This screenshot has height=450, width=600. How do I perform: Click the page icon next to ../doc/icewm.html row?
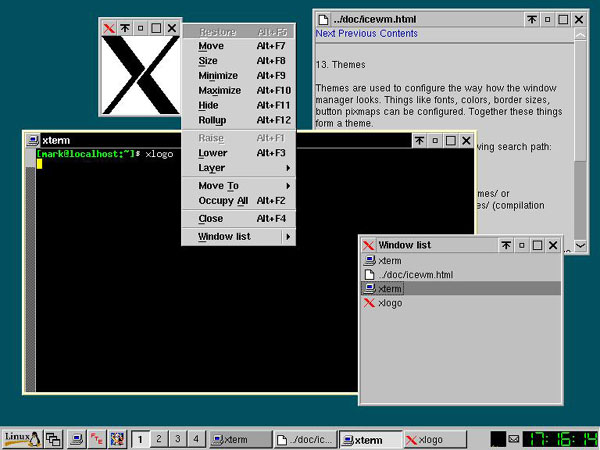pyautogui.click(x=369, y=274)
